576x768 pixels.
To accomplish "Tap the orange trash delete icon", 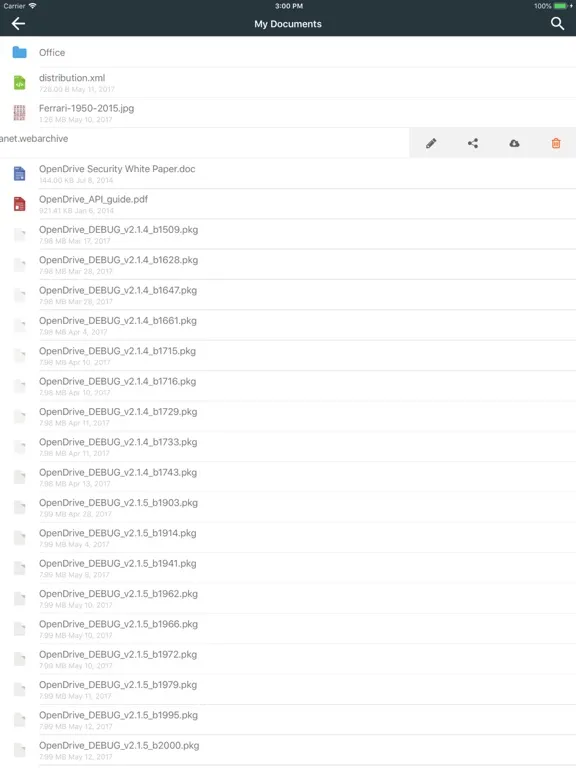I will [556, 143].
